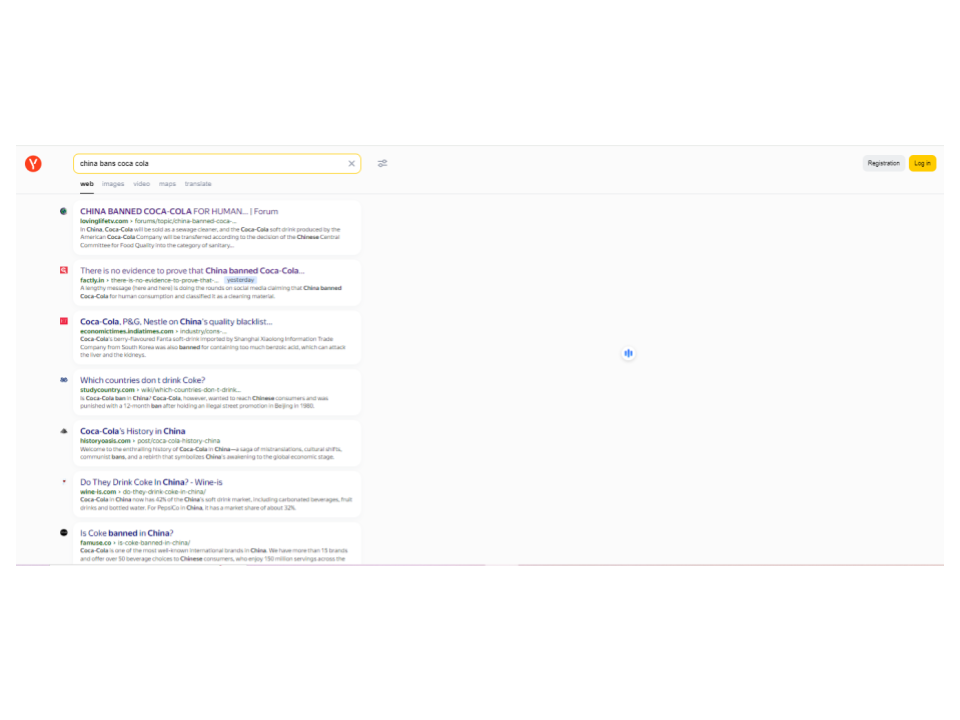Clear the search box with the X icon
This screenshot has height=720, width=960.
pos(351,164)
